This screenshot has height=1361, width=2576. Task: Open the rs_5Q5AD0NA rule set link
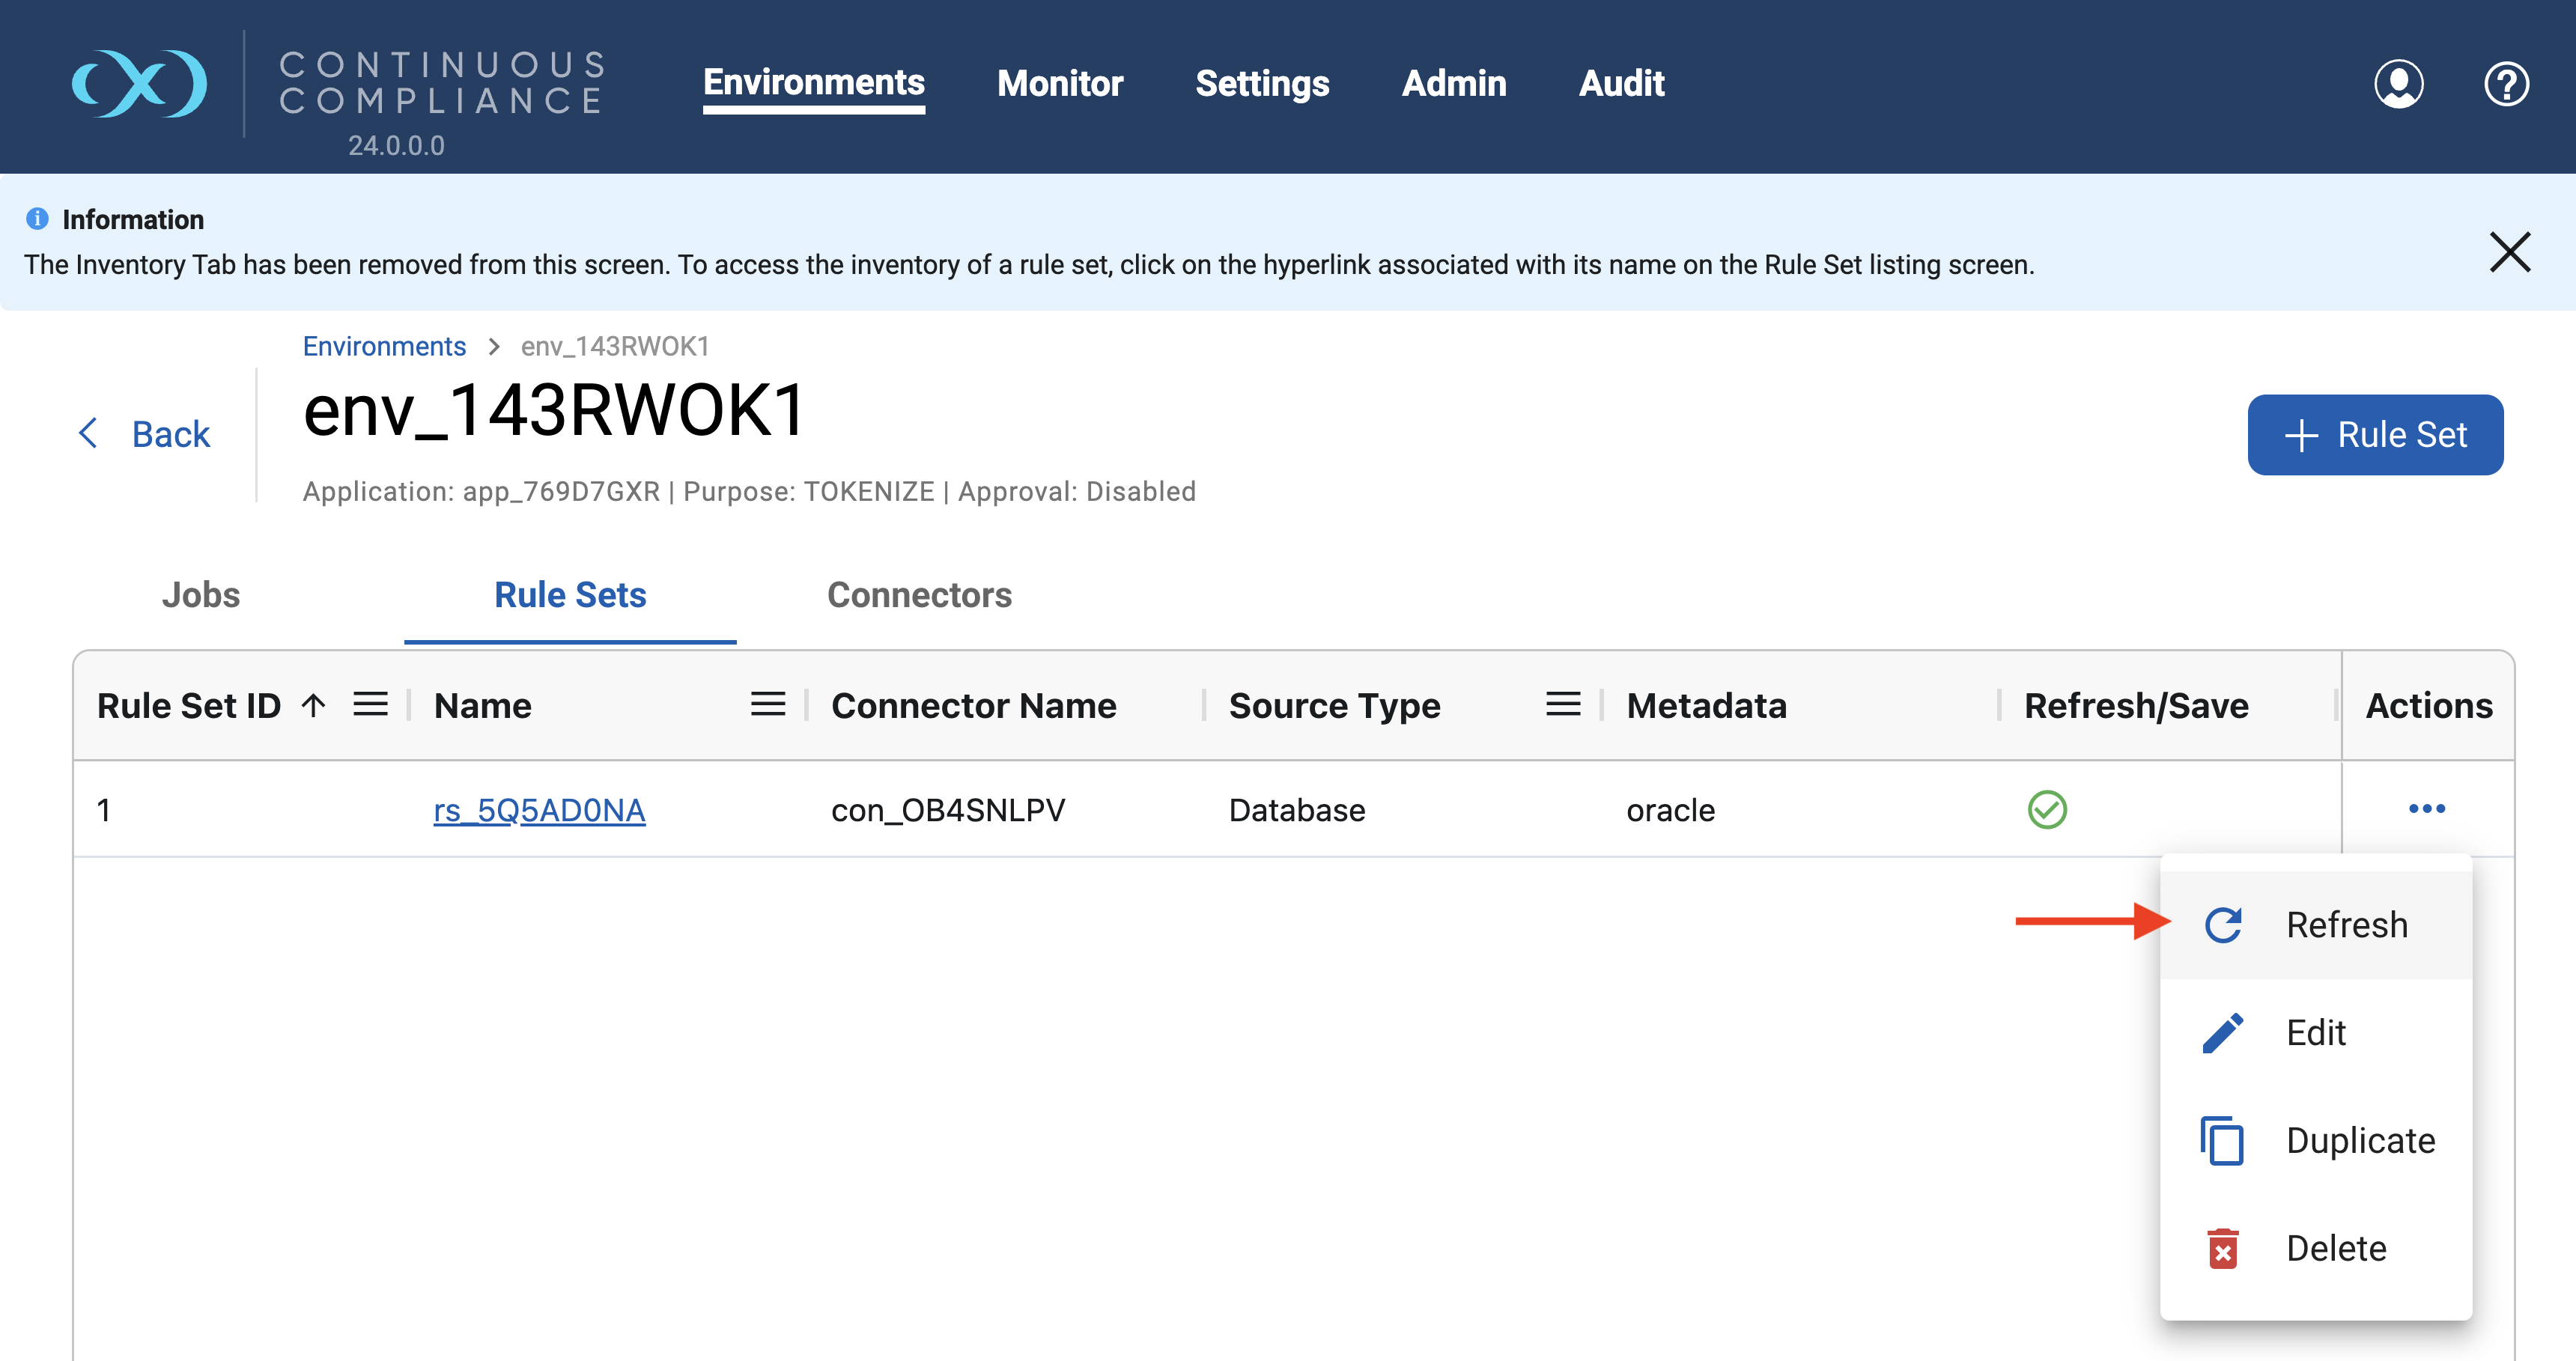pos(539,810)
